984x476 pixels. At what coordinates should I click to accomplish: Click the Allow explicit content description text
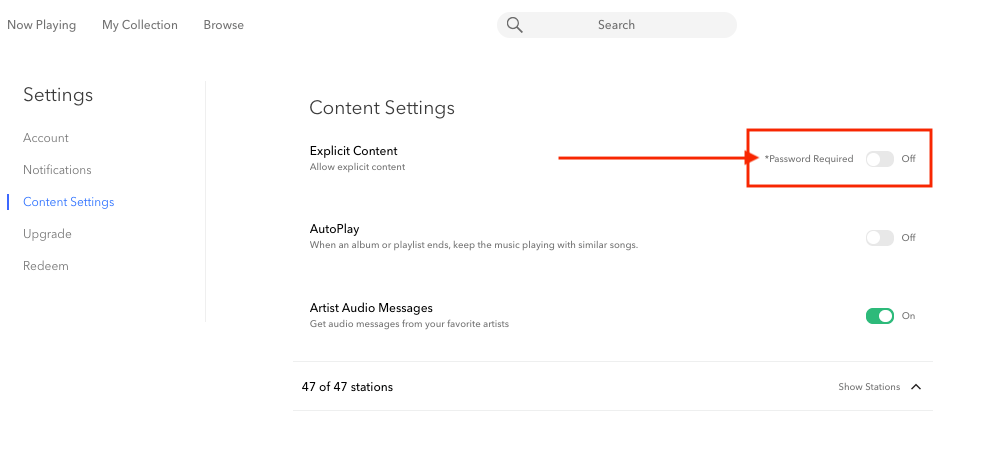tap(357, 167)
